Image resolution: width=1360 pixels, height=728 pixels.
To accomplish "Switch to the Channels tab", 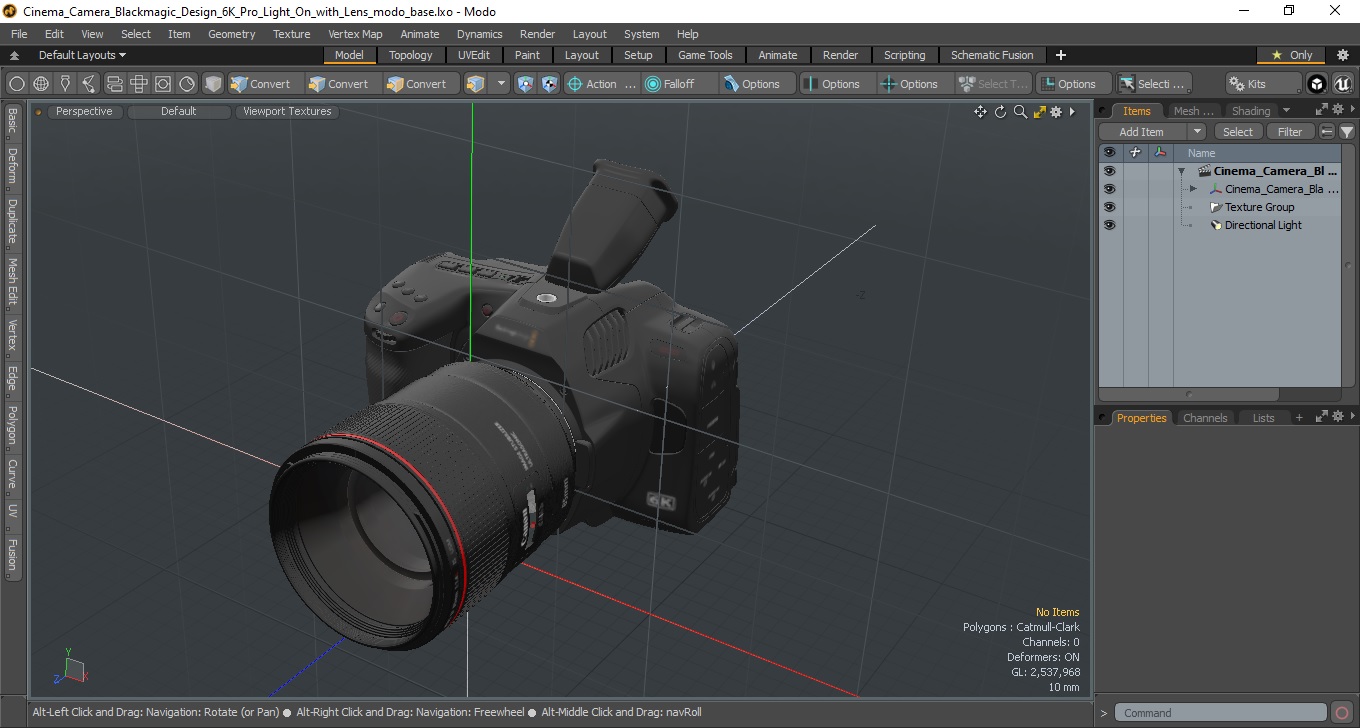I will pyautogui.click(x=1205, y=418).
